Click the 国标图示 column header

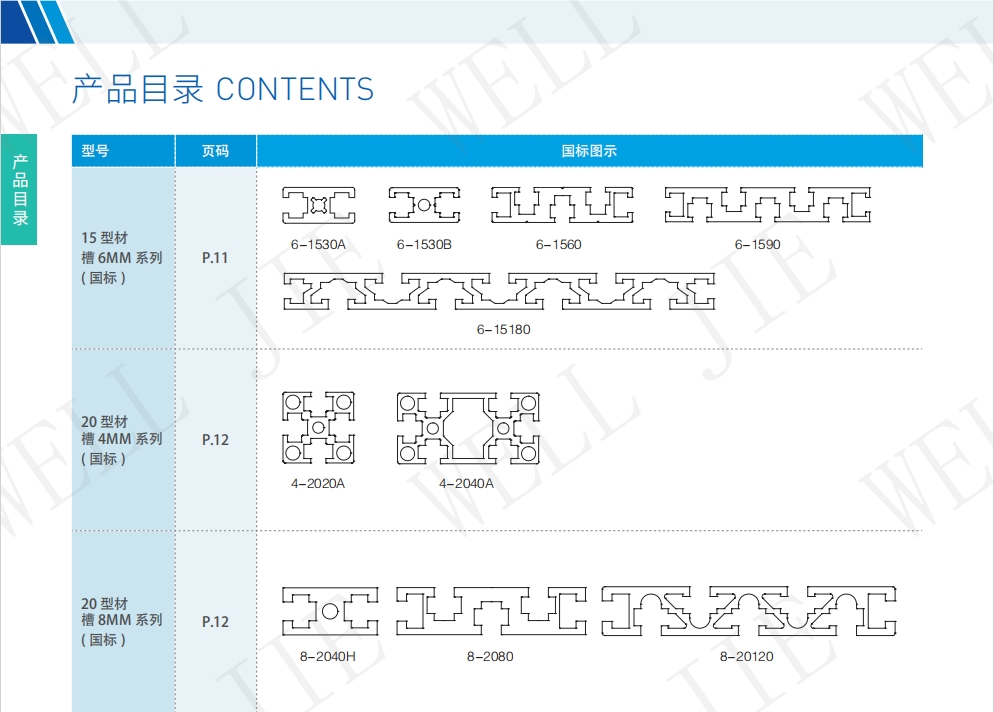pyautogui.click(x=590, y=150)
